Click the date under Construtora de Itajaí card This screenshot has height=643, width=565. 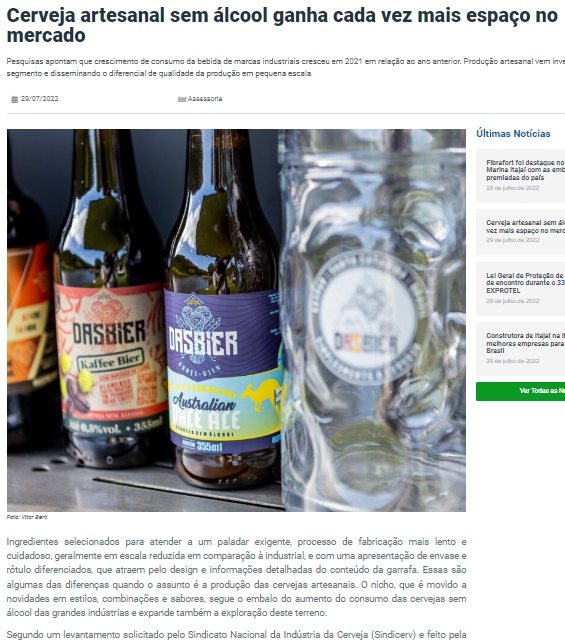click(x=513, y=361)
